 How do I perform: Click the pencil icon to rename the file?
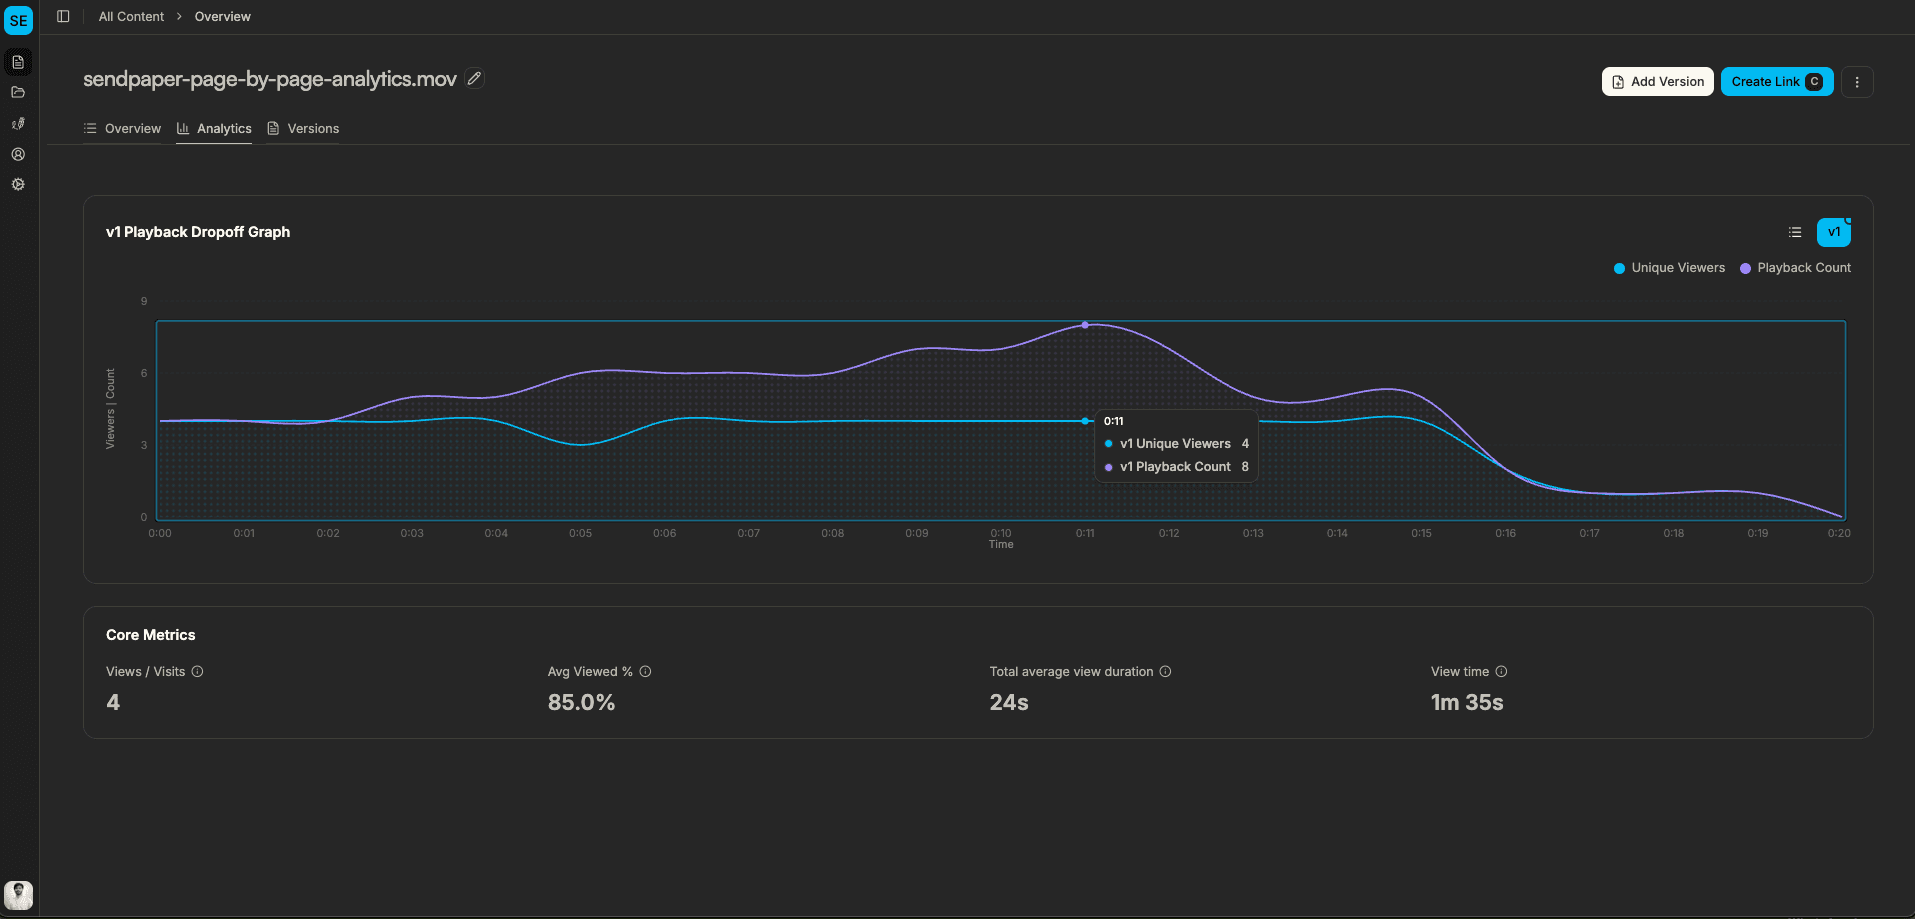[474, 77]
